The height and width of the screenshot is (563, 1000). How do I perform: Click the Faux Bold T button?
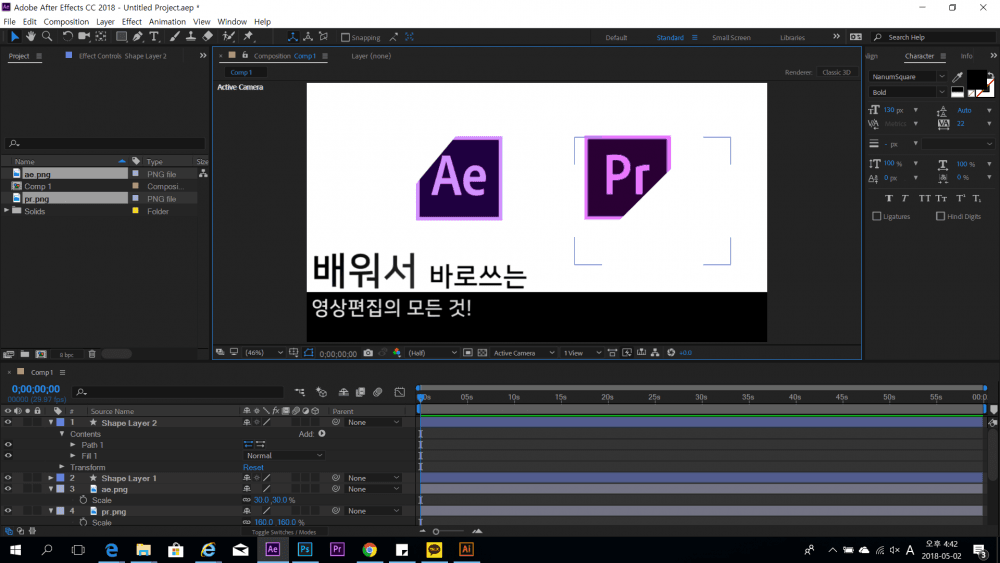click(x=888, y=198)
